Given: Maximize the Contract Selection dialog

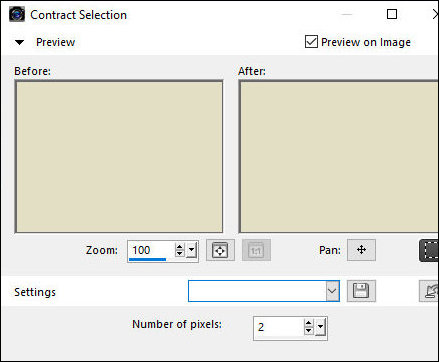Looking at the screenshot, I should tap(392, 14).
